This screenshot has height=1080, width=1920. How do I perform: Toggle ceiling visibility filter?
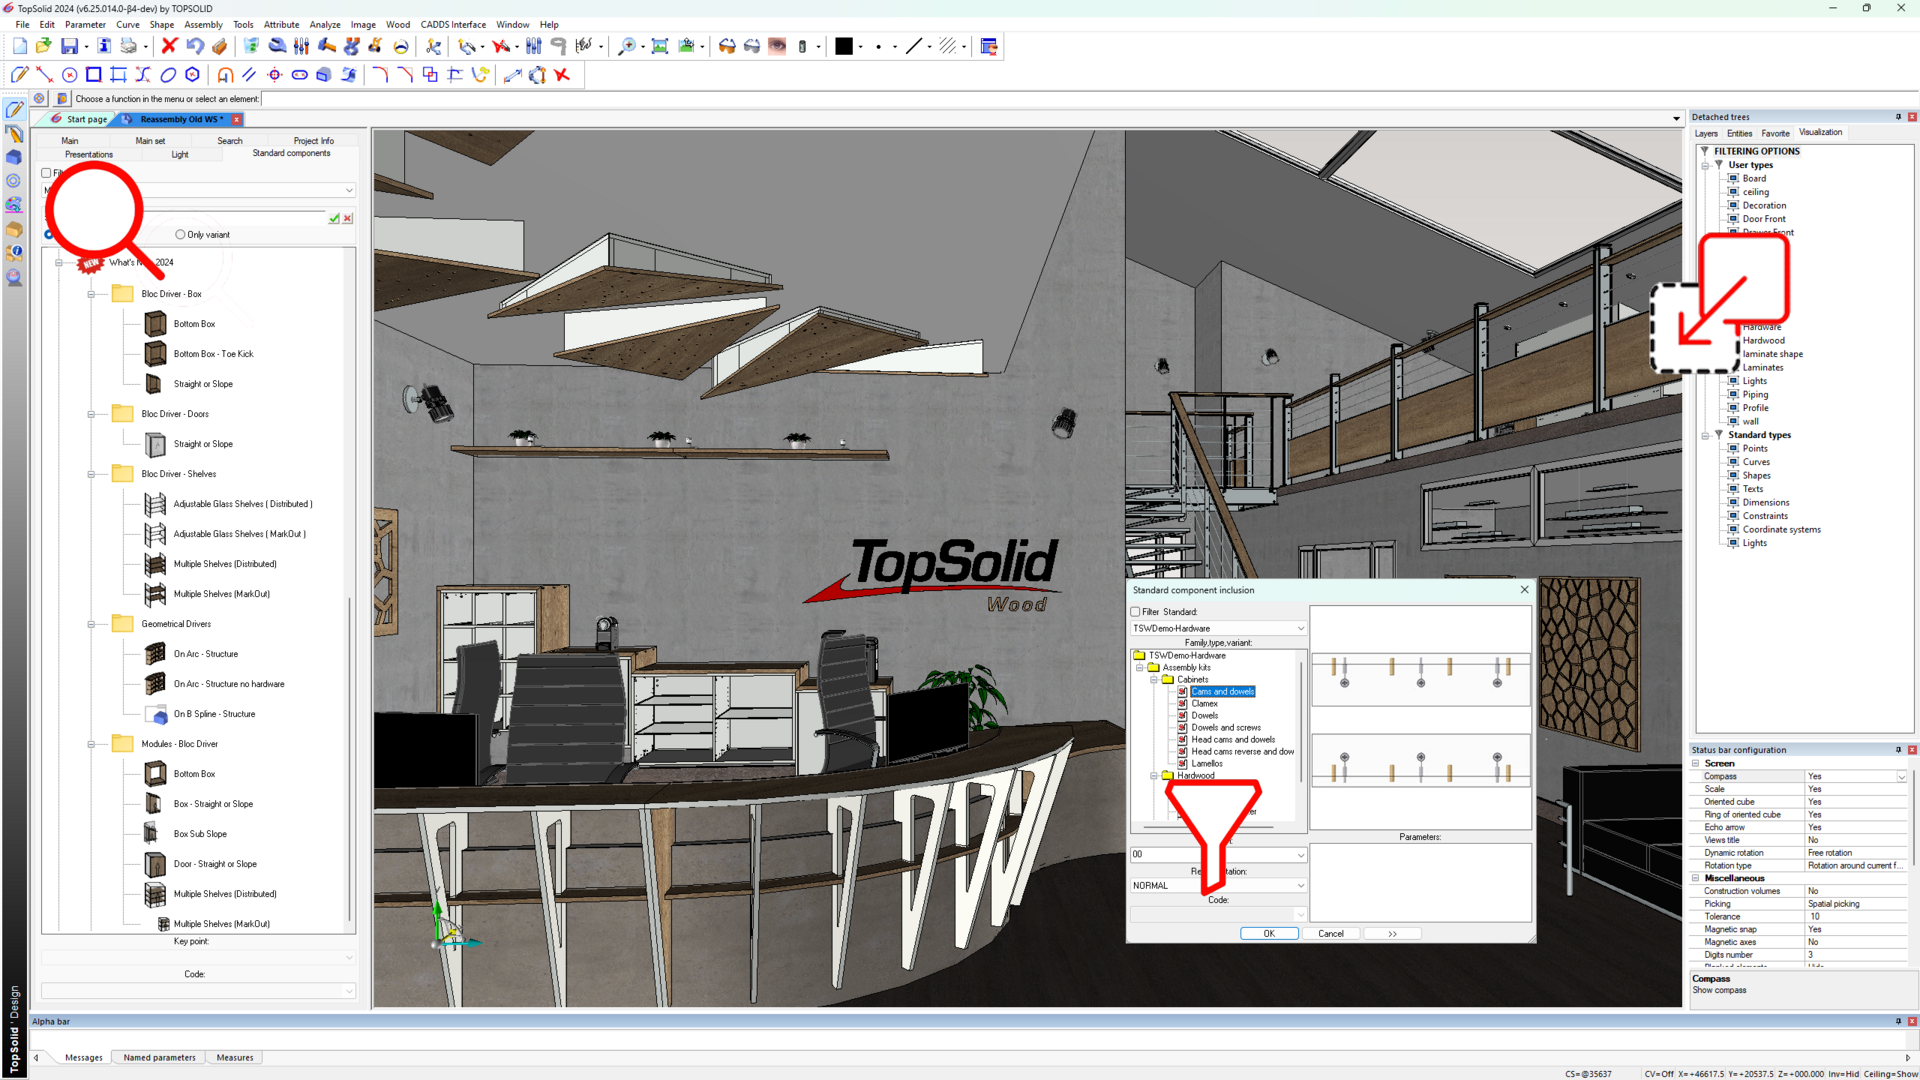(x=1733, y=192)
